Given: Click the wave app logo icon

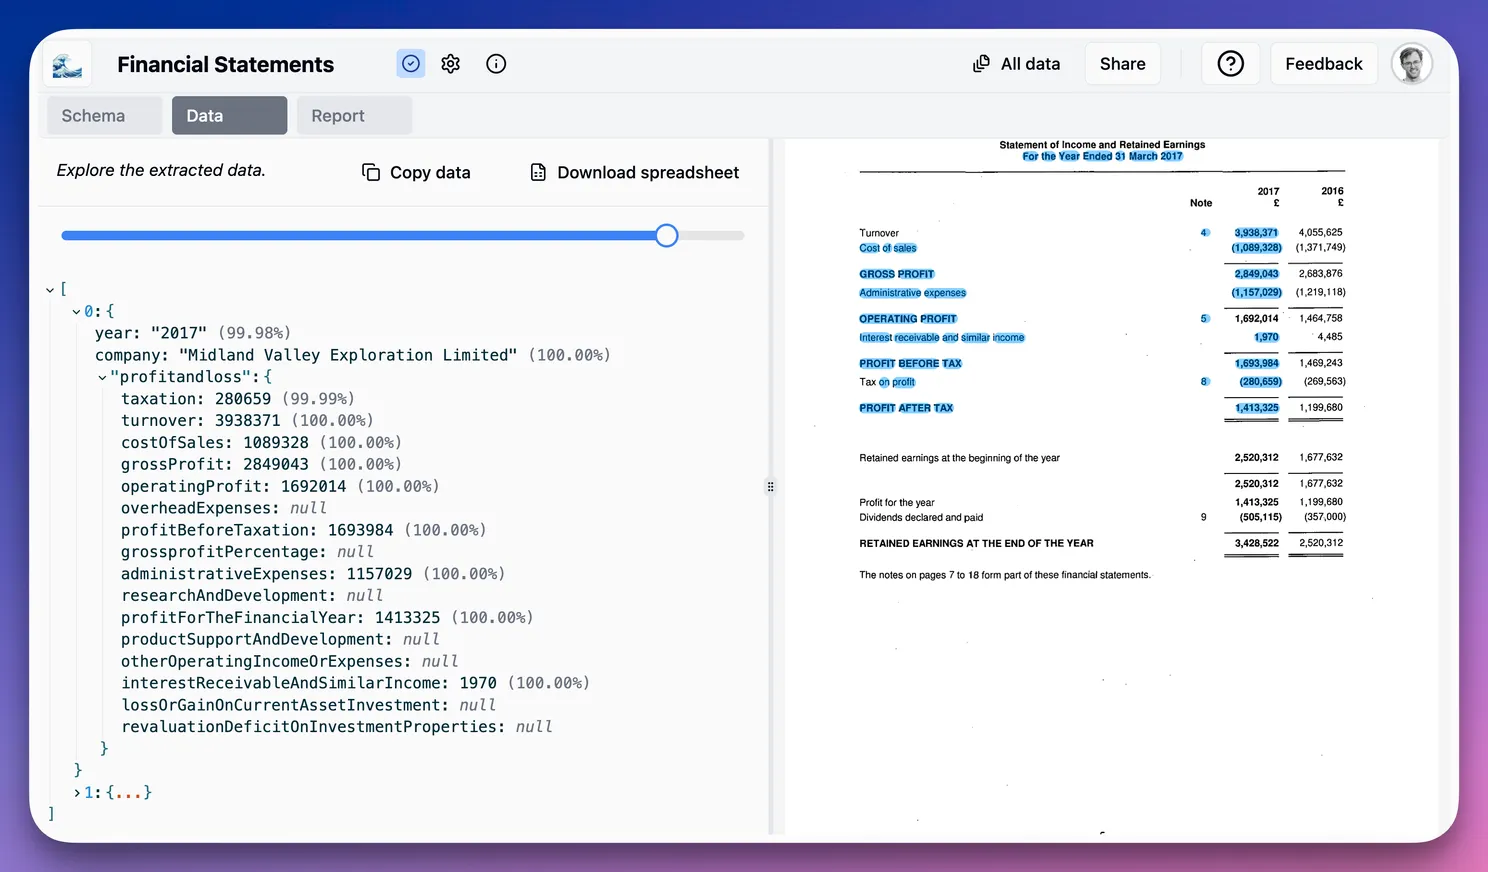Looking at the screenshot, I should click(x=67, y=65).
